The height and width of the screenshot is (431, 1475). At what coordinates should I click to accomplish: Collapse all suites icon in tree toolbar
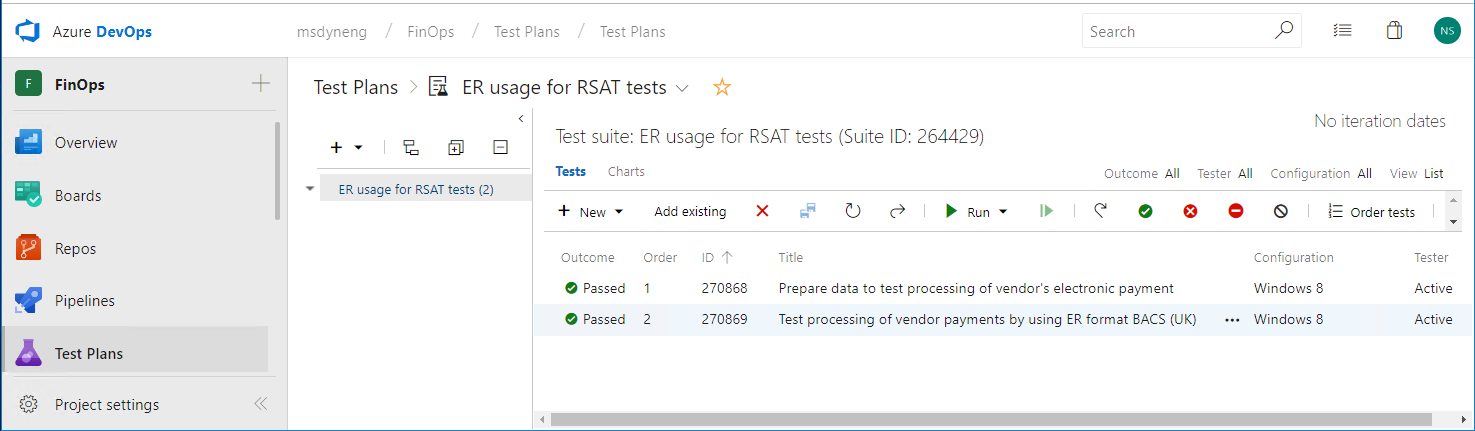(501, 147)
